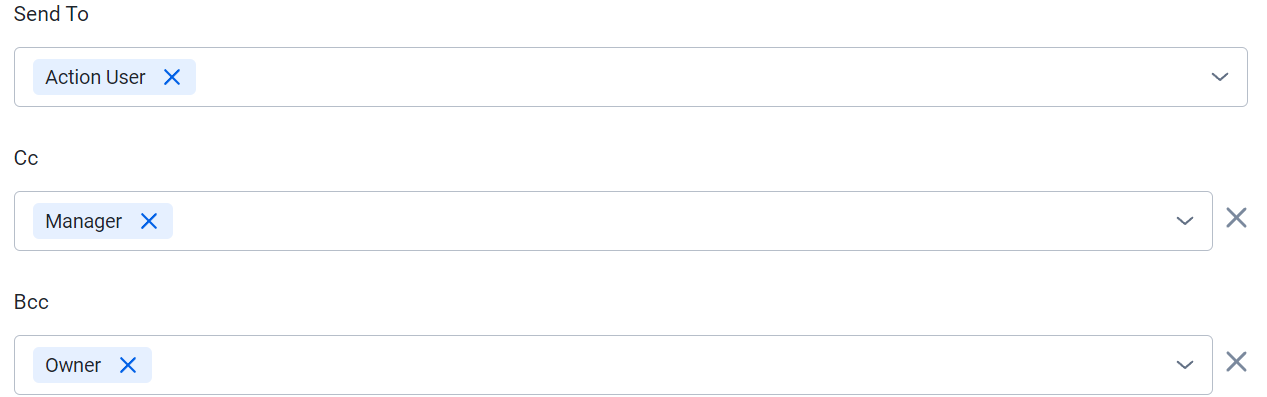This screenshot has width=1267, height=397.
Task: Delete the entire Bcc field row
Action: pyautogui.click(x=1236, y=362)
